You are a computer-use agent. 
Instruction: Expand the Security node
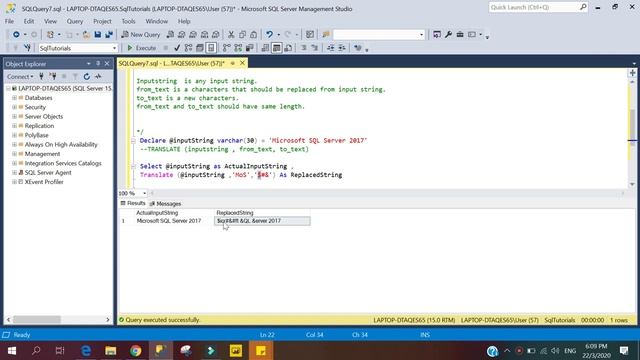coord(14,107)
